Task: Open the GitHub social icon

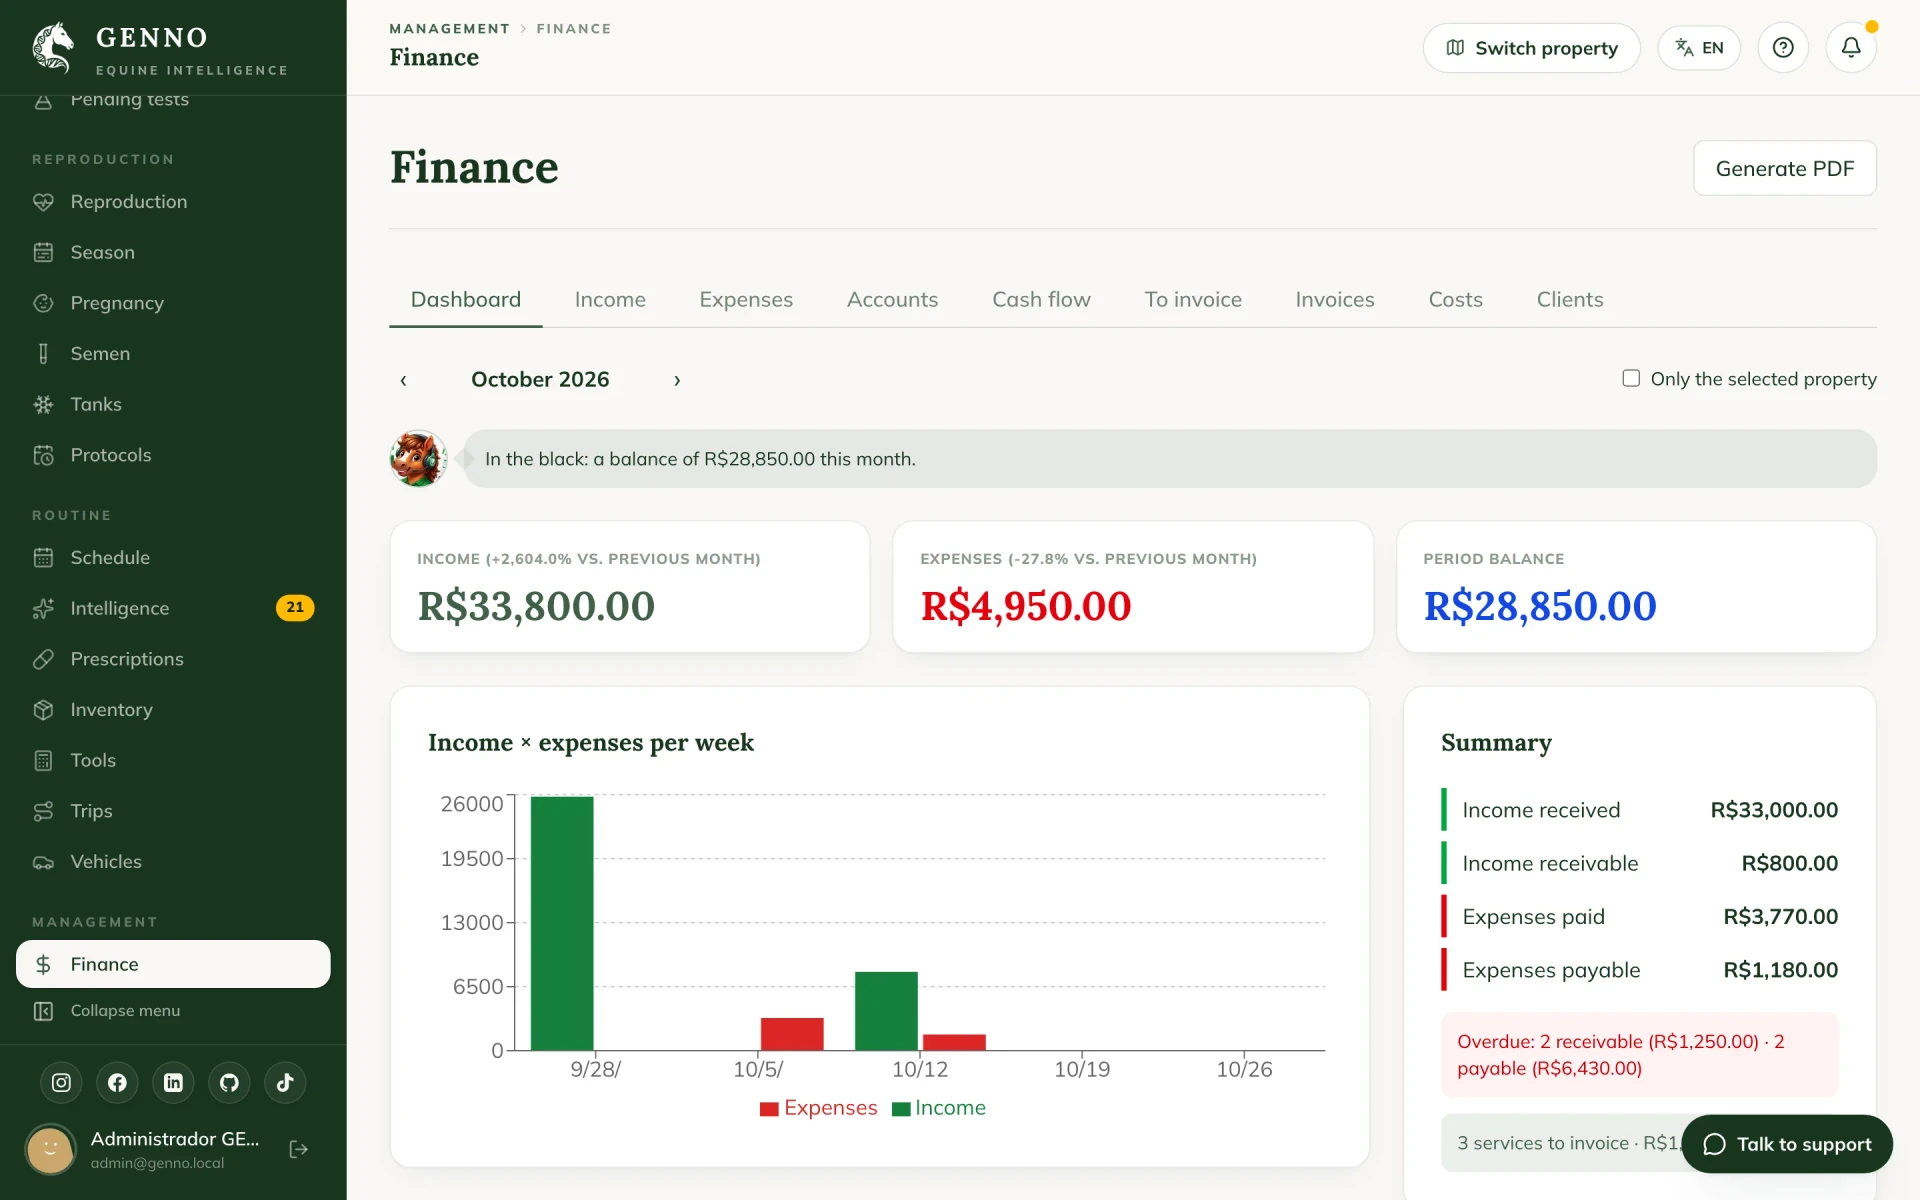Action: [x=229, y=1082]
